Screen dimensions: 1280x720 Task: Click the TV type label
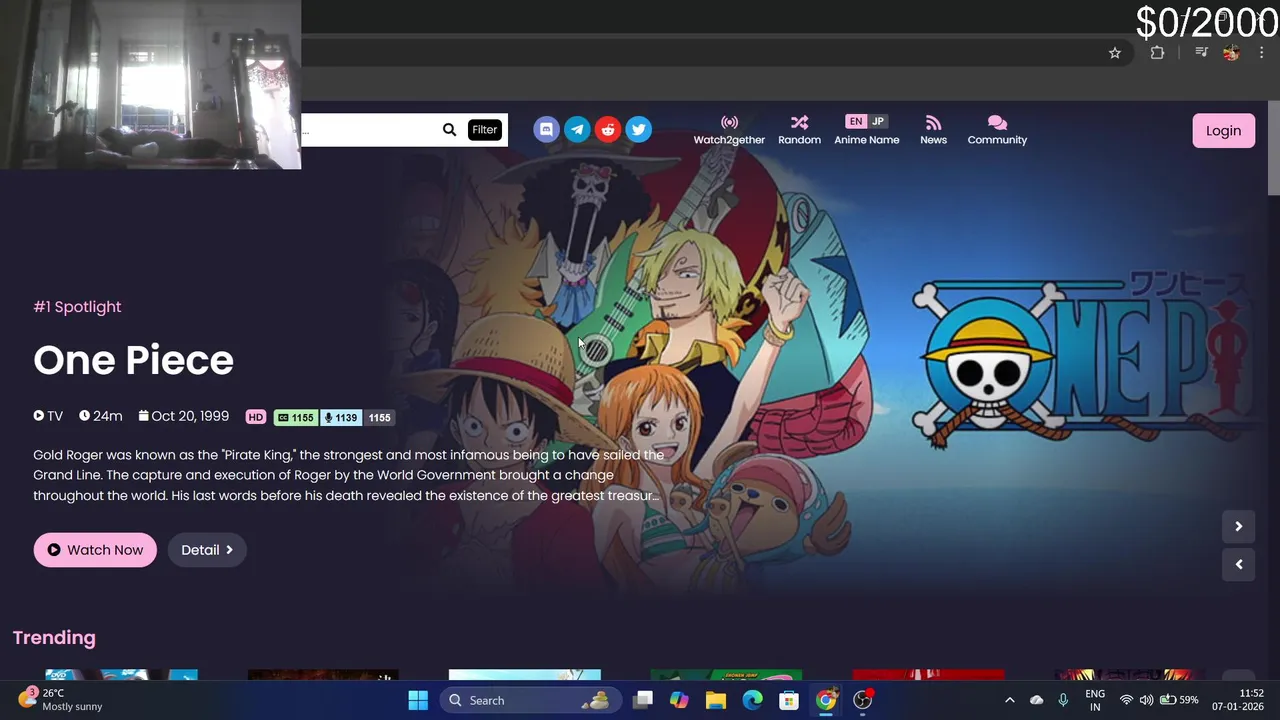[48, 416]
